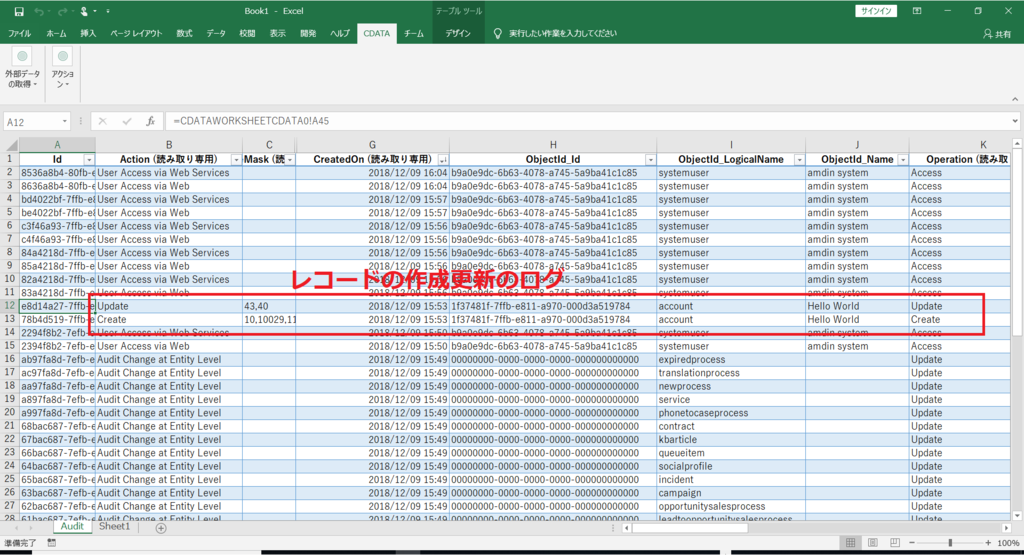This screenshot has height=555, width=1024.
Task: Click the vertical scrollbar up arrow
Action: [1017, 144]
